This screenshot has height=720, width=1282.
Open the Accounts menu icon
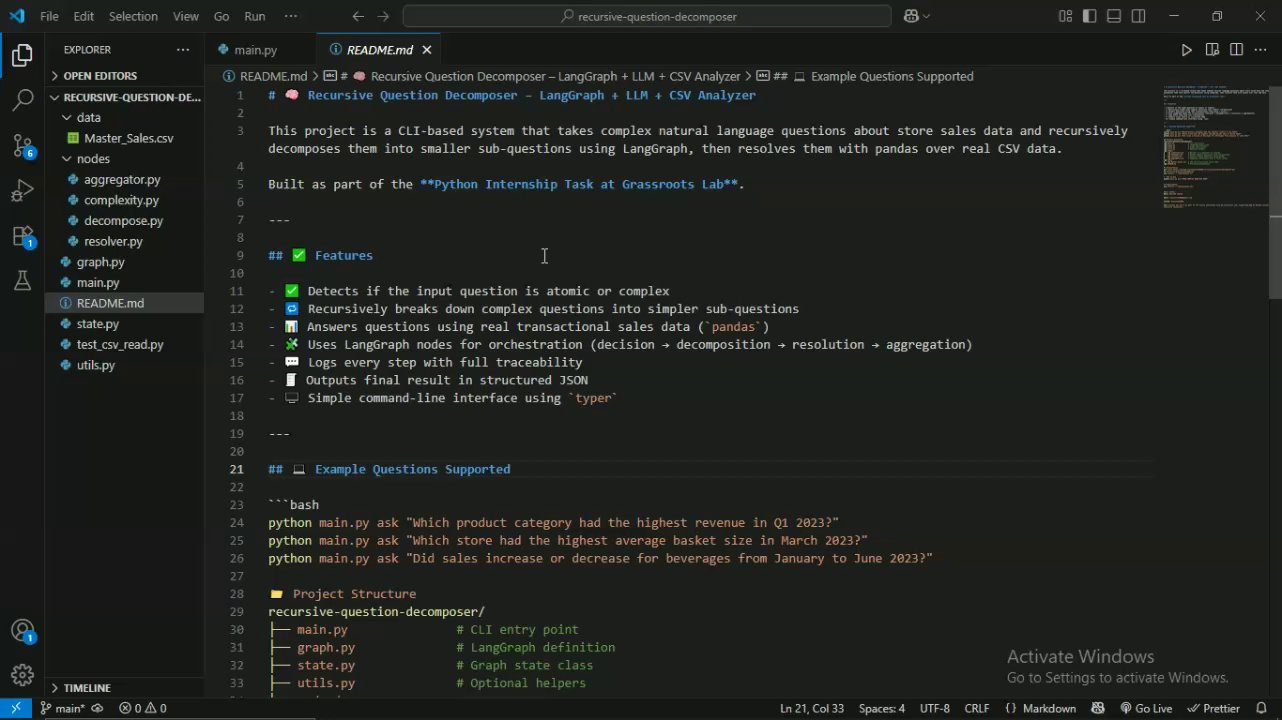pos(22,631)
